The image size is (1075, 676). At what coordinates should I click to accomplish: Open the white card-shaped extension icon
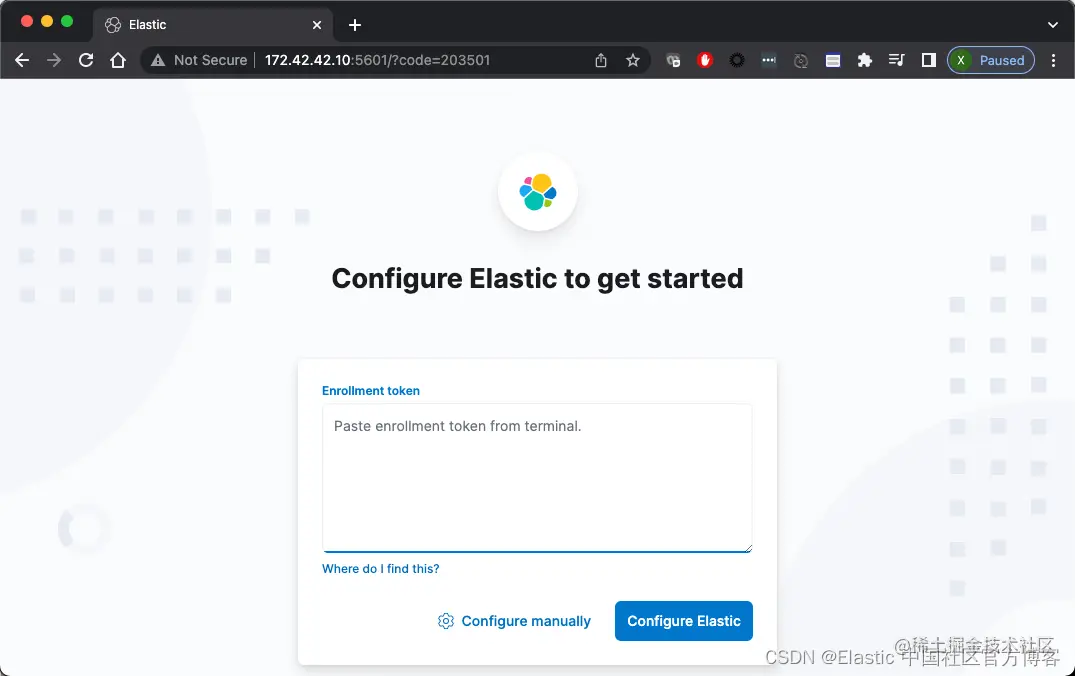[x=832, y=60]
